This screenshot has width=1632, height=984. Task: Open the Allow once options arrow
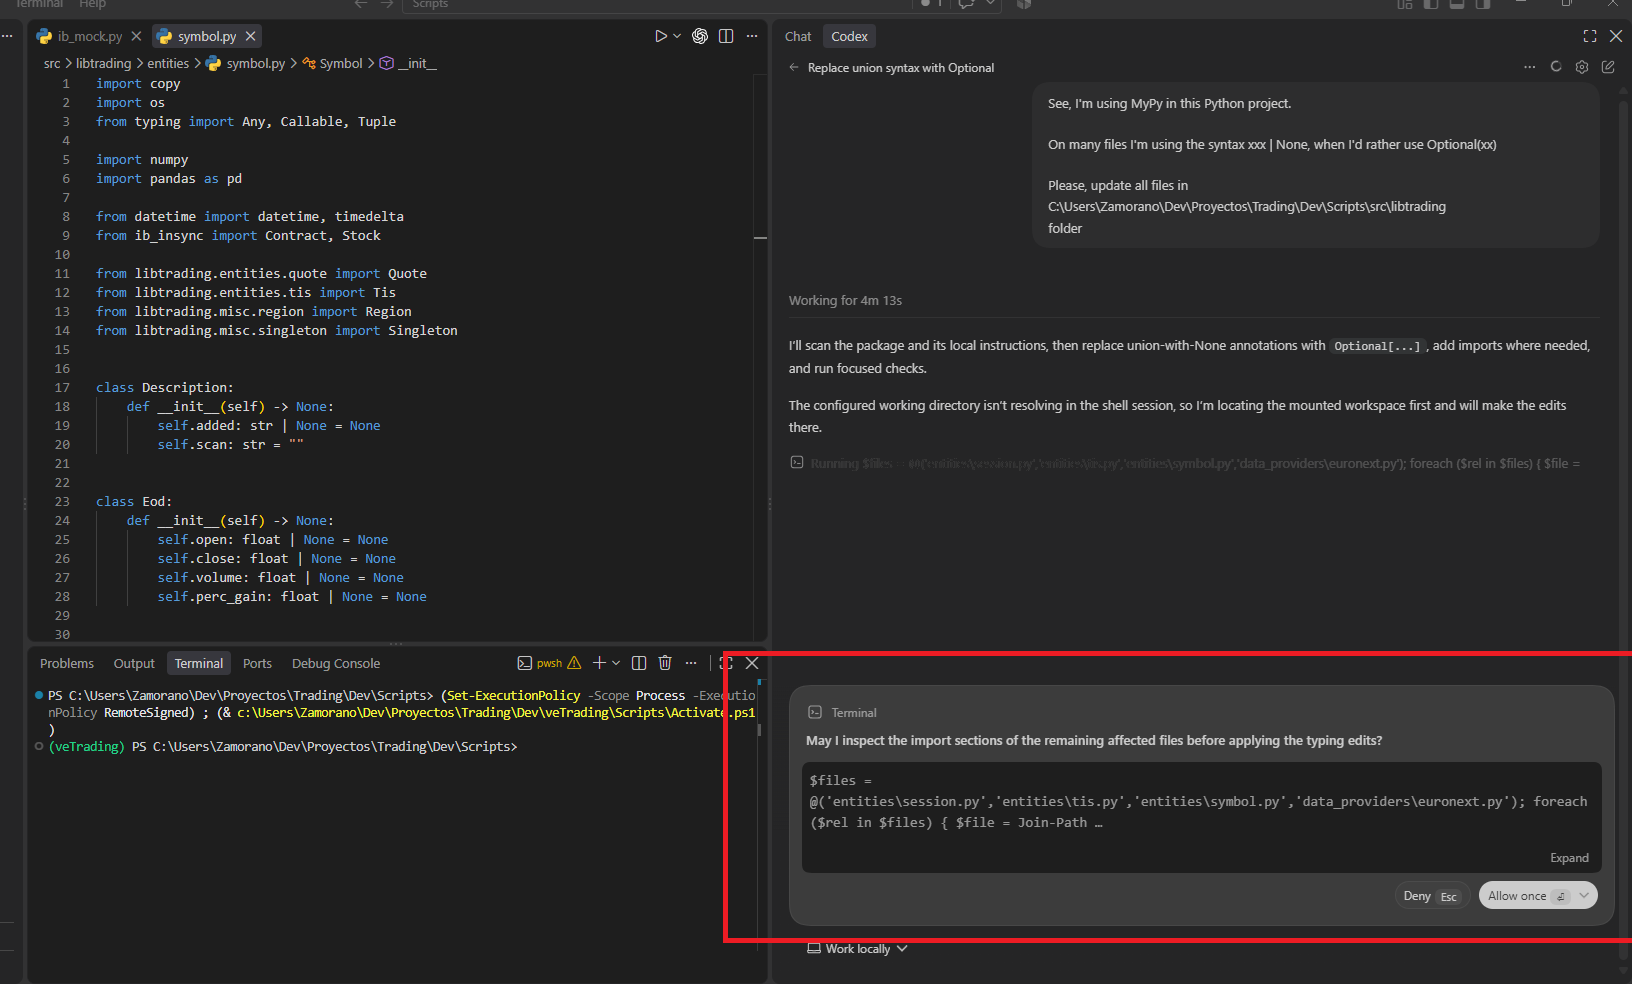click(x=1584, y=896)
